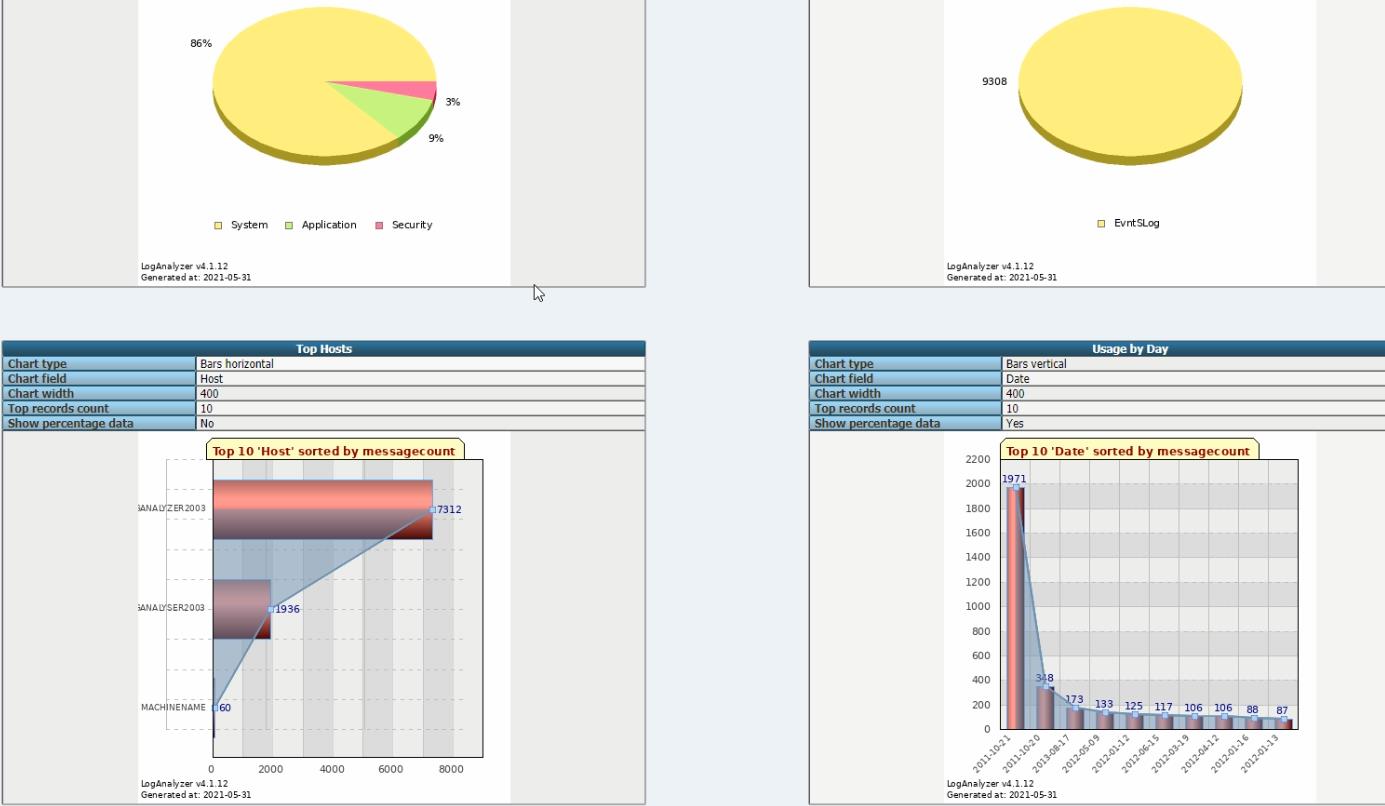Click the largest red horizontal host bar
The width and height of the screenshot is (1385, 806).
[322, 509]
